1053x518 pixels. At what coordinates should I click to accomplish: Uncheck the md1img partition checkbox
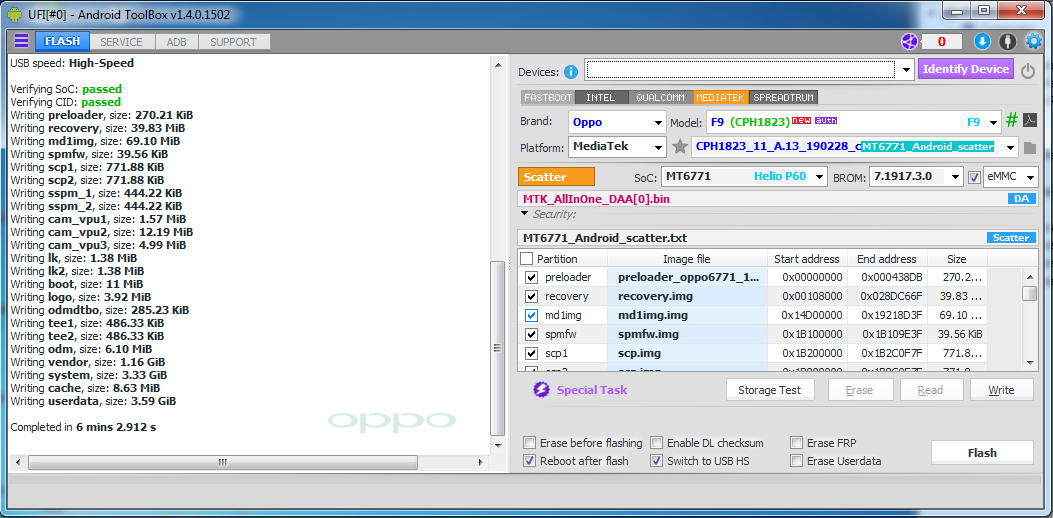pos(532,315)
